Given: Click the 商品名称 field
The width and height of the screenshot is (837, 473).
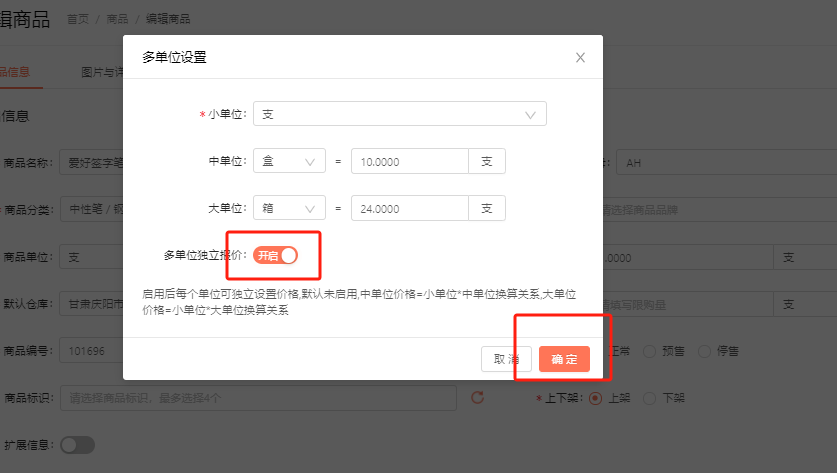Looking at the screenshot, I should point(91,163).
